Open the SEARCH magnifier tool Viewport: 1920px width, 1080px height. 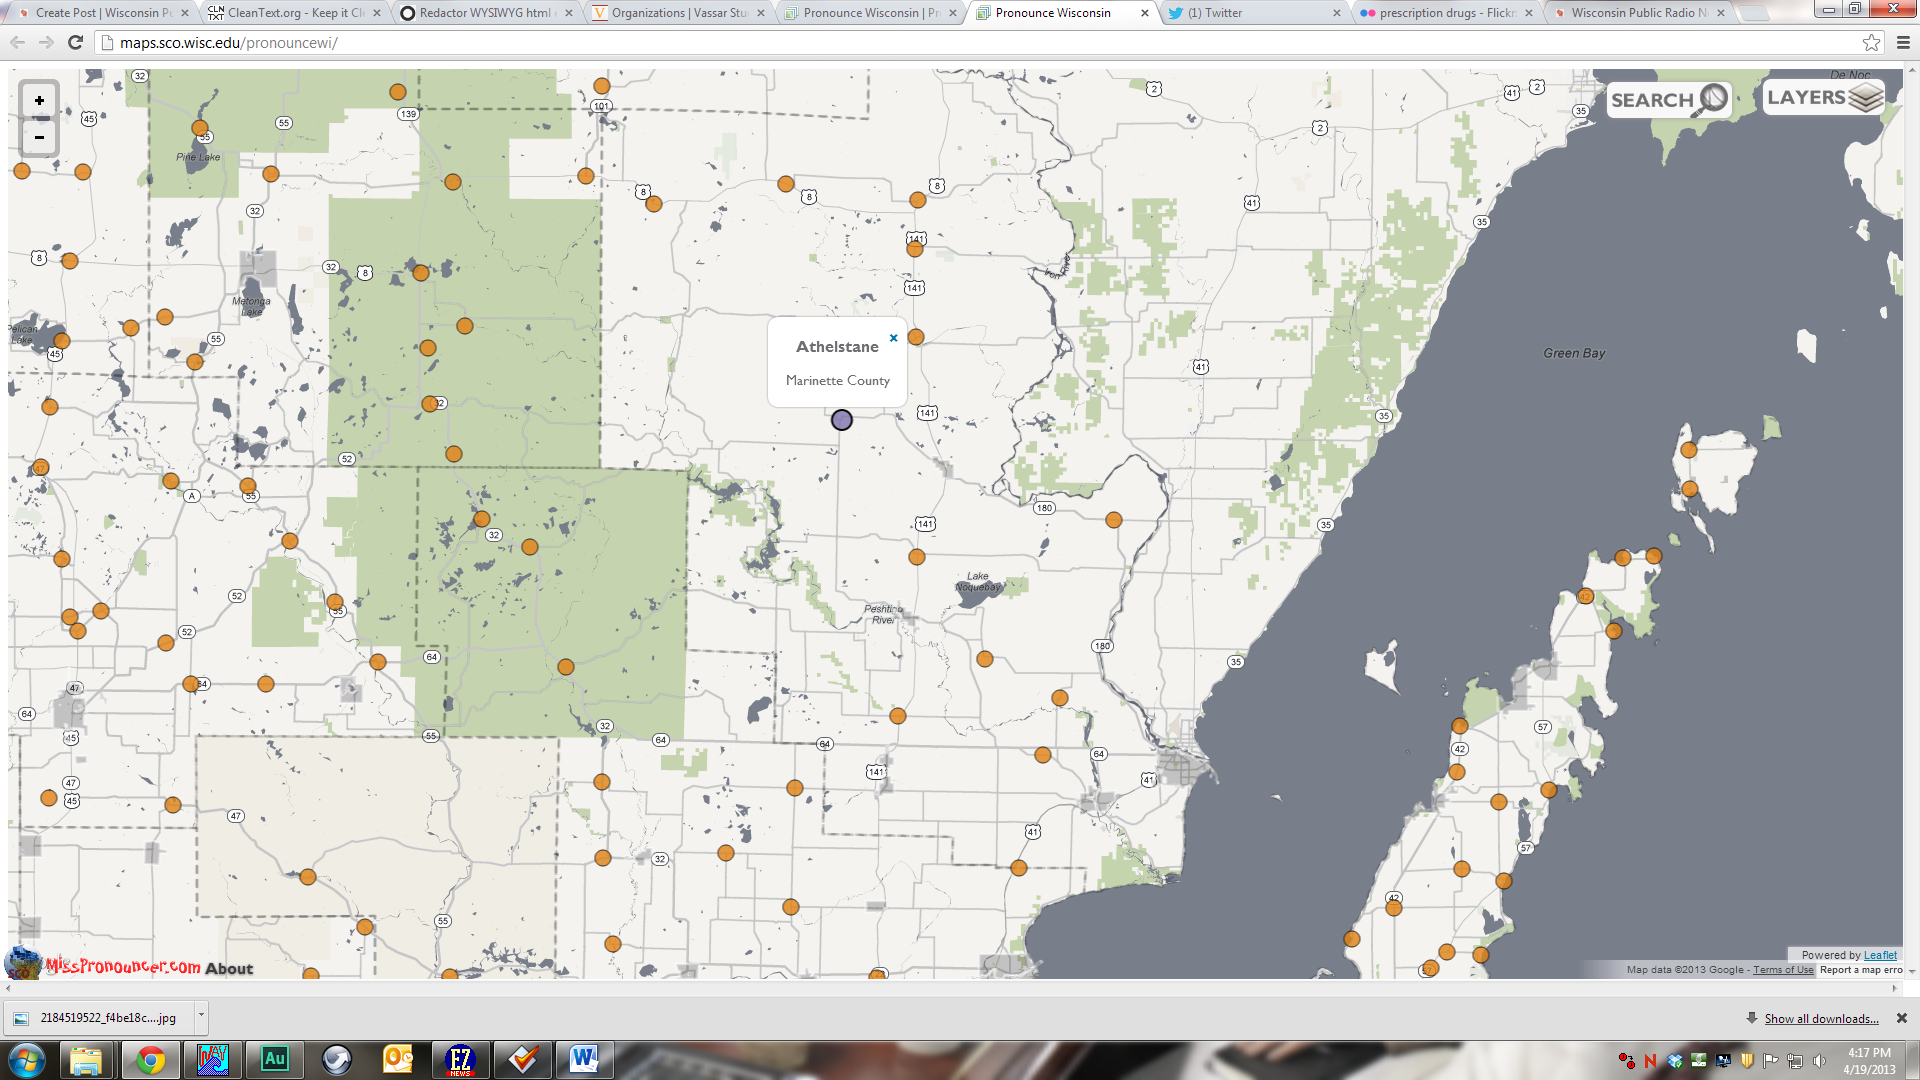(1668, 99)
